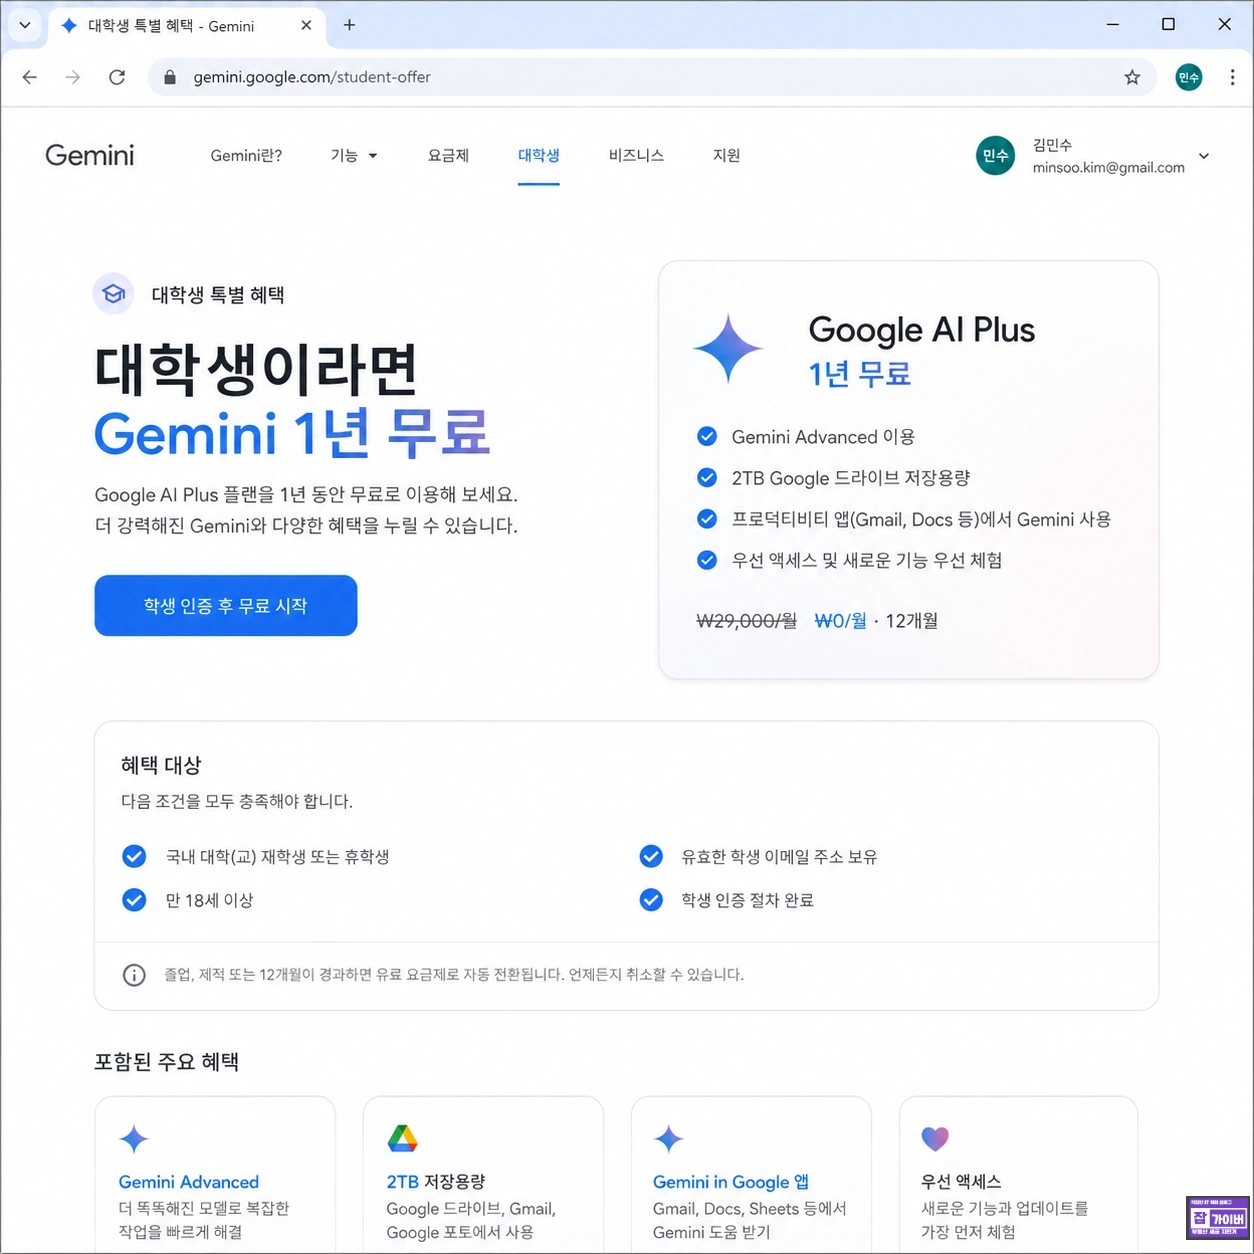Click the heart icon on 우선 액세스 card
This screenshot has width=1254, height=1254.
(x=935, y=1138)
